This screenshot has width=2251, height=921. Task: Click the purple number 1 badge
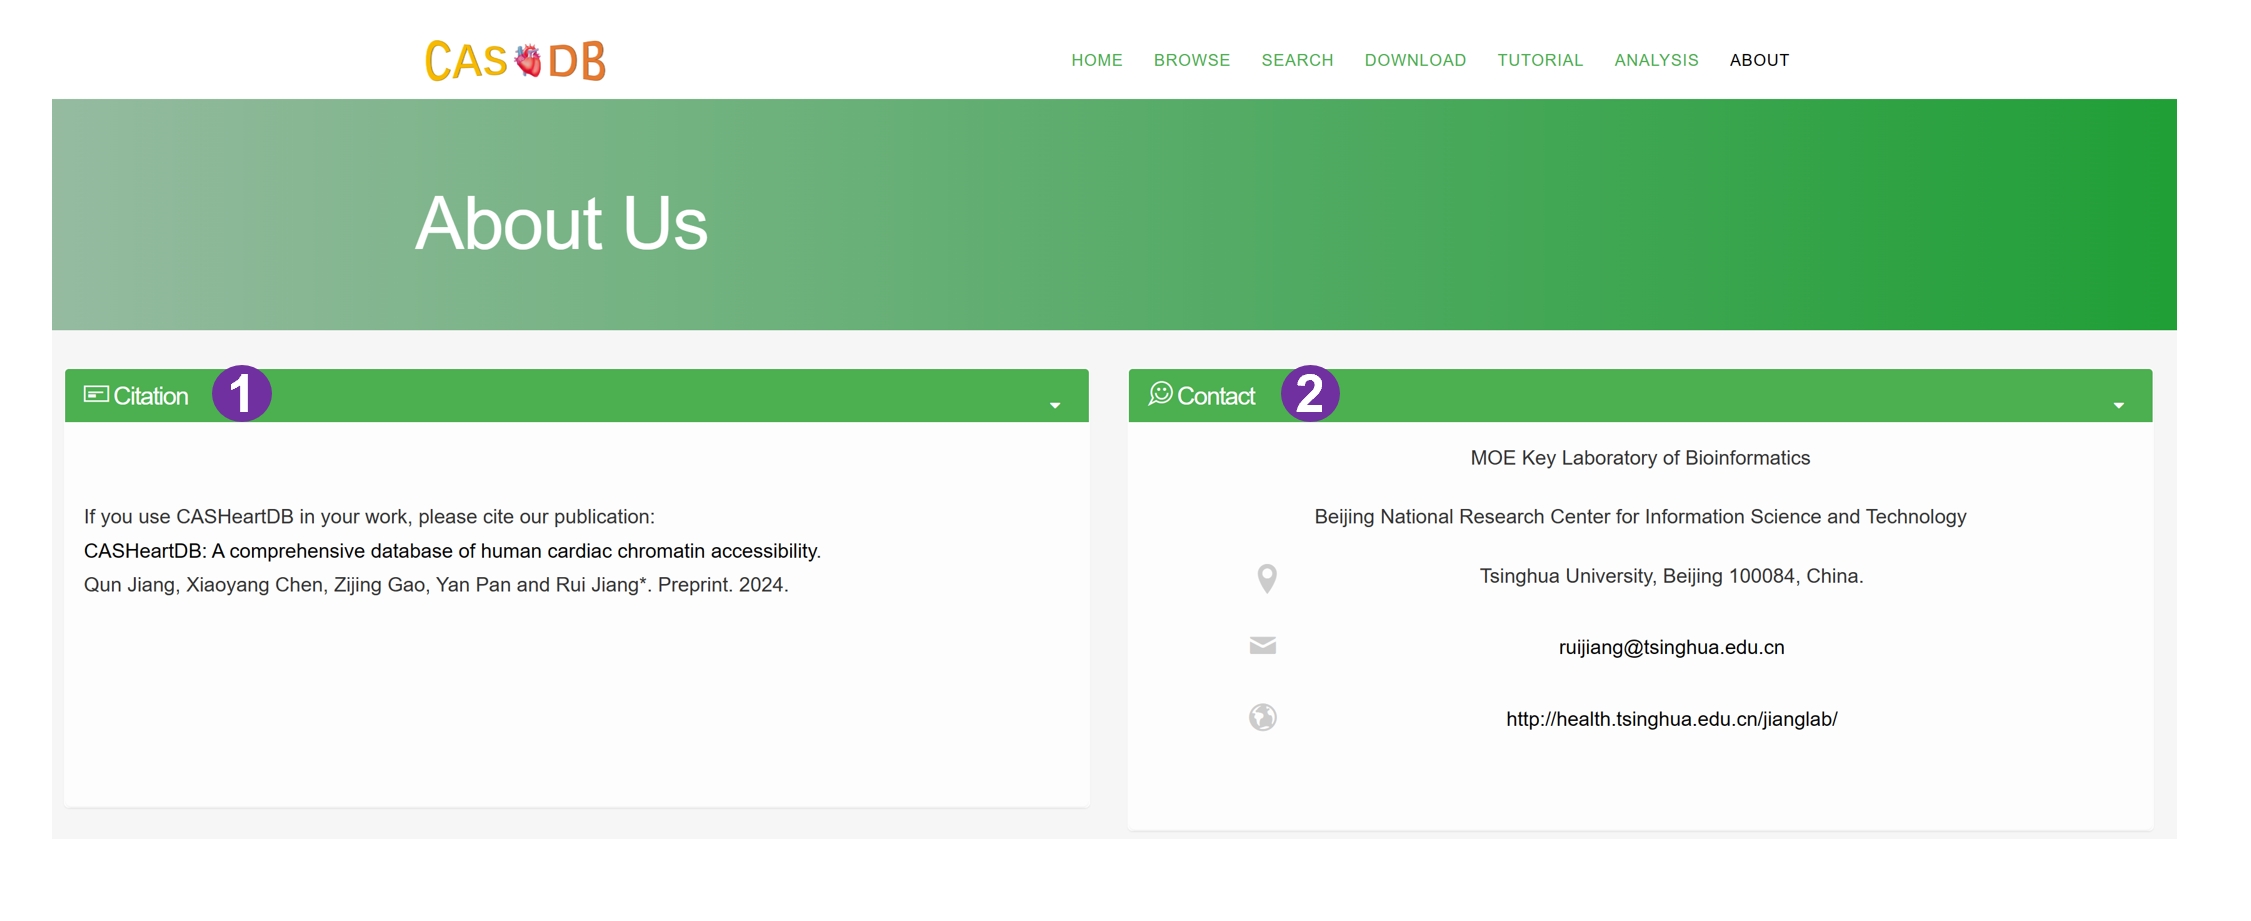point(242,393)
